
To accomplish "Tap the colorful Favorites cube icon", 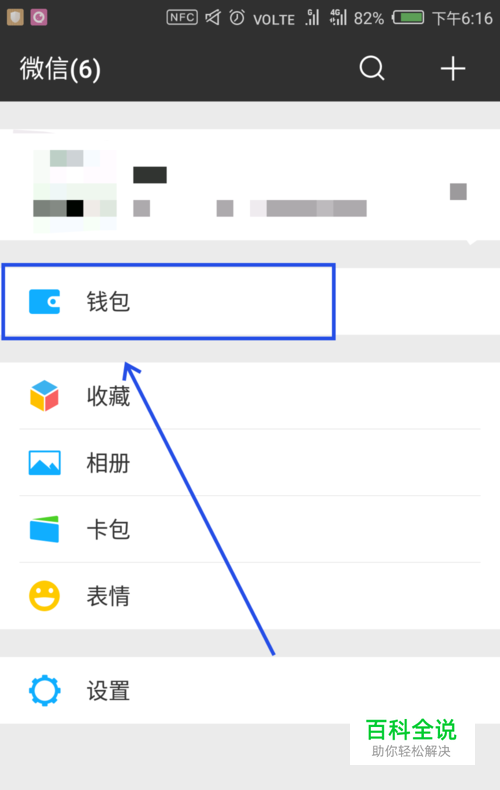I will 44,396.
